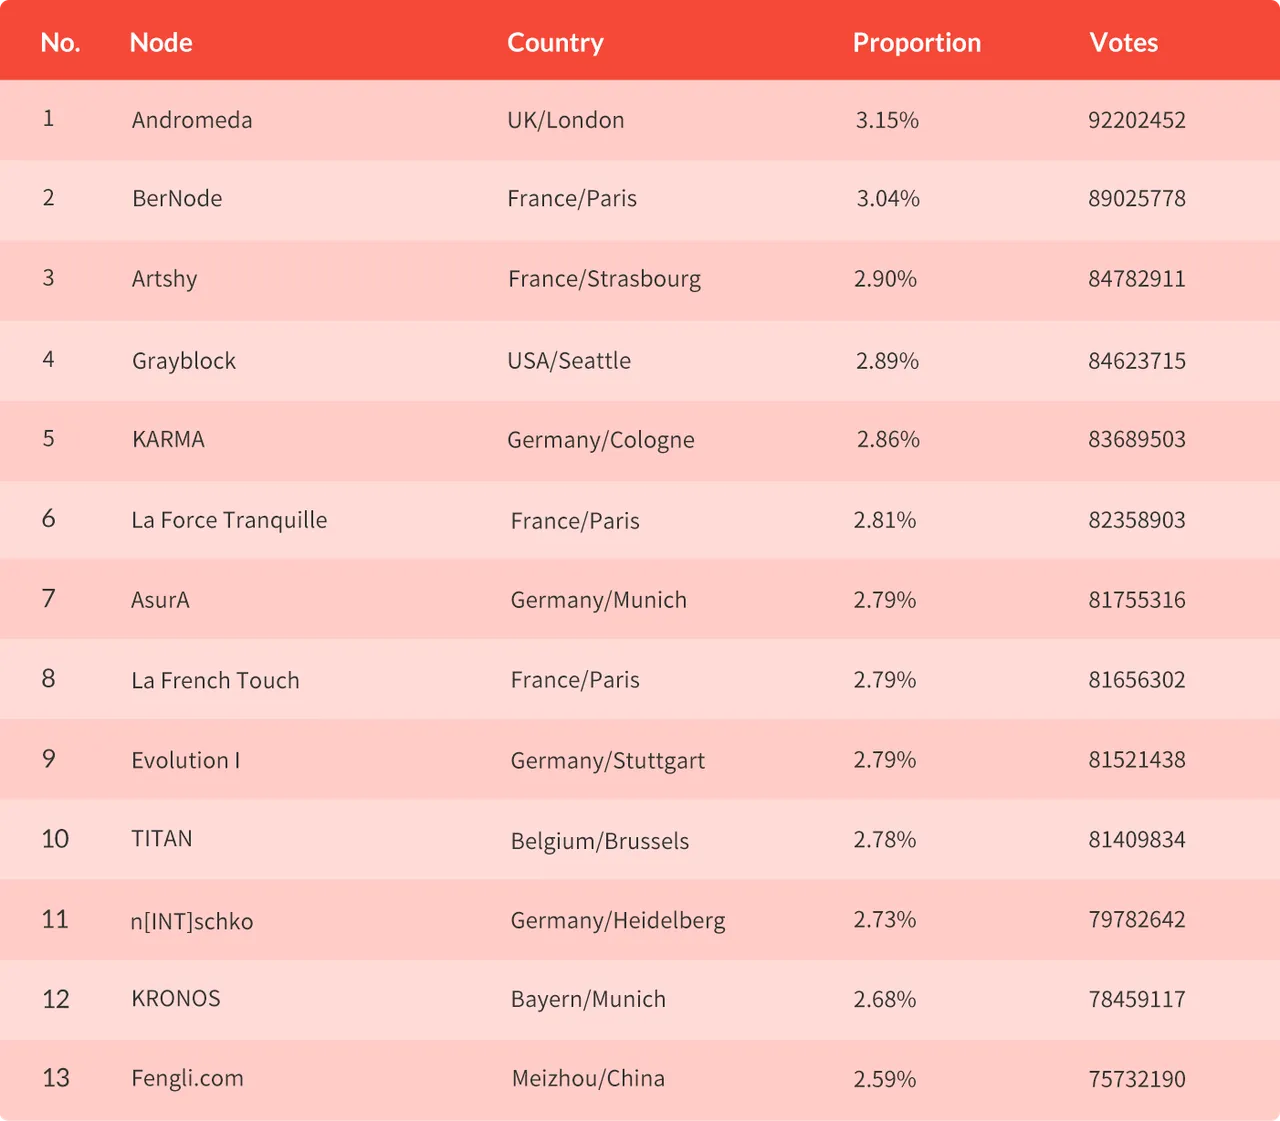Click La French Touch node name

pyautogui.click(x=215, y=680)
